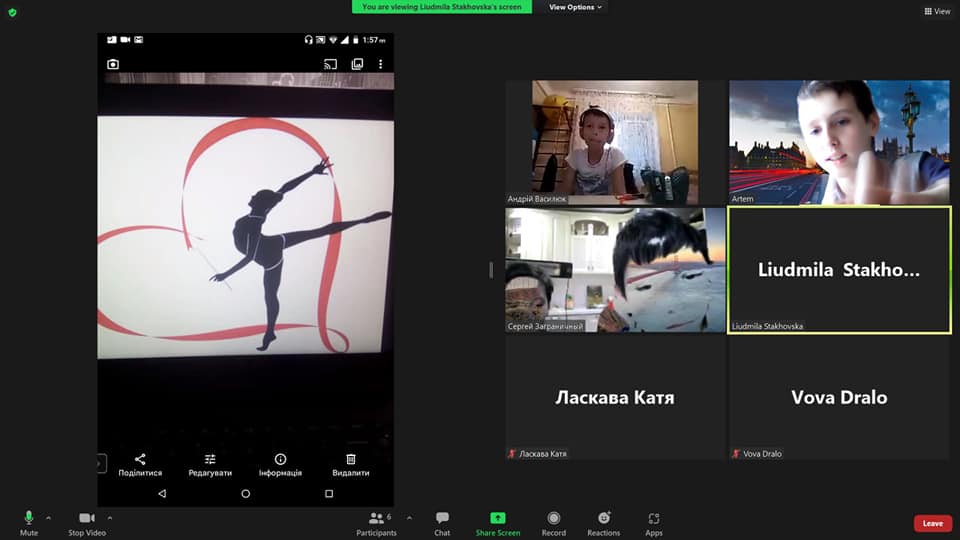Screen dimensions: 960x540
Task: Tap the gallery album icon in phone
Action: pos(357,64)
